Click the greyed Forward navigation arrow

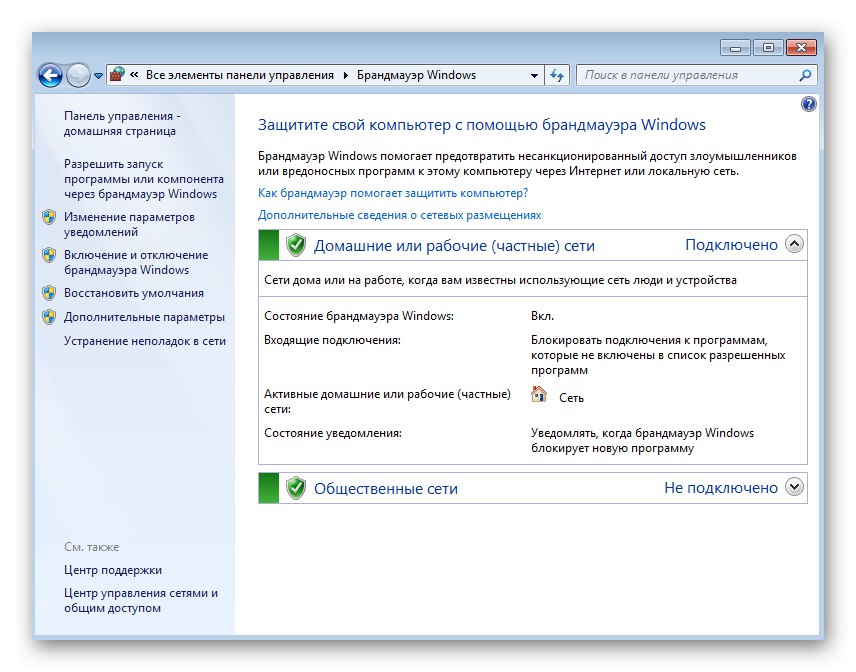pos(78,75)
